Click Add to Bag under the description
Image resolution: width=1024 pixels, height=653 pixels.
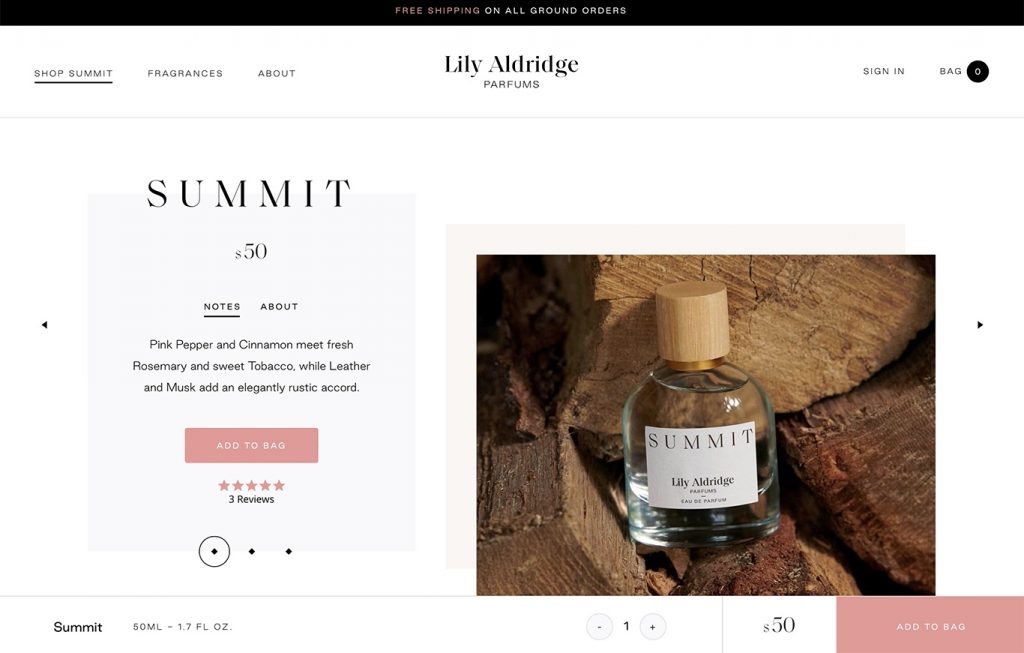click(251, 445)
